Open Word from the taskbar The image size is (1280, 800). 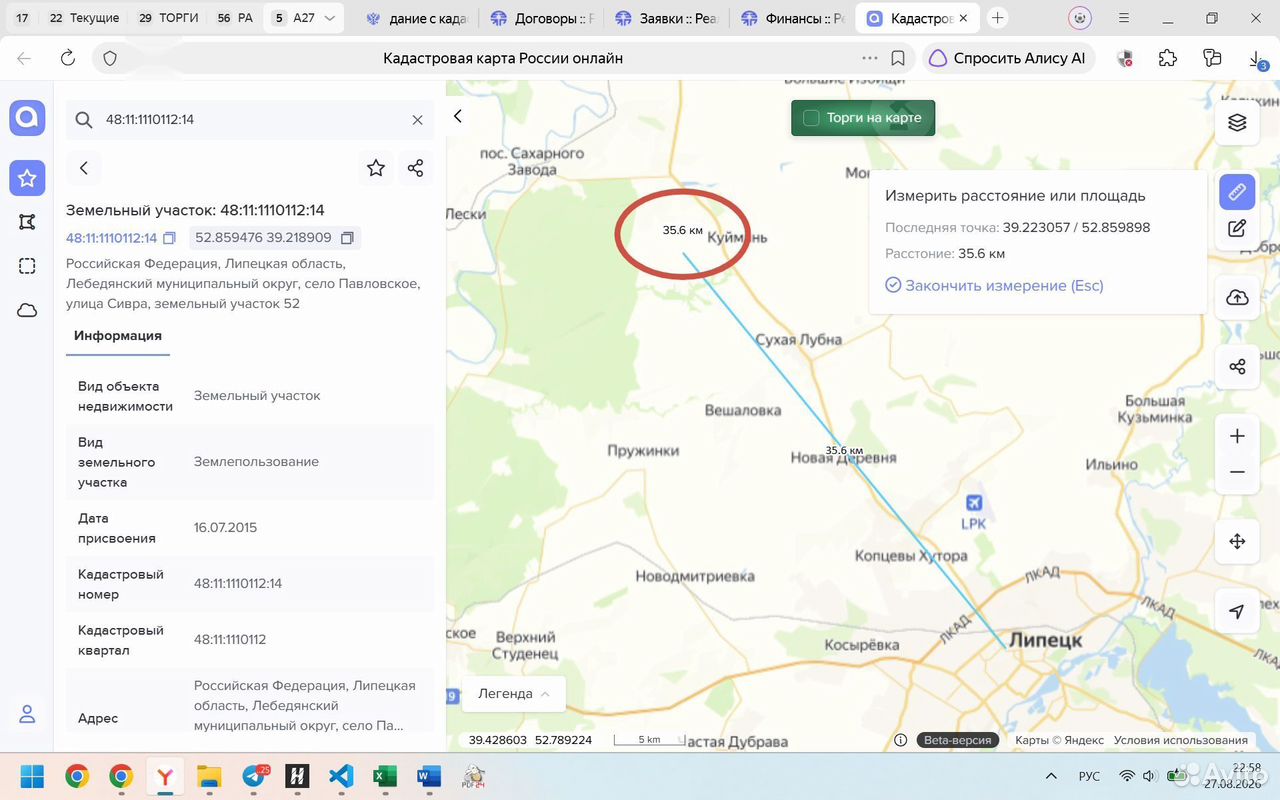tap(429, 776)
